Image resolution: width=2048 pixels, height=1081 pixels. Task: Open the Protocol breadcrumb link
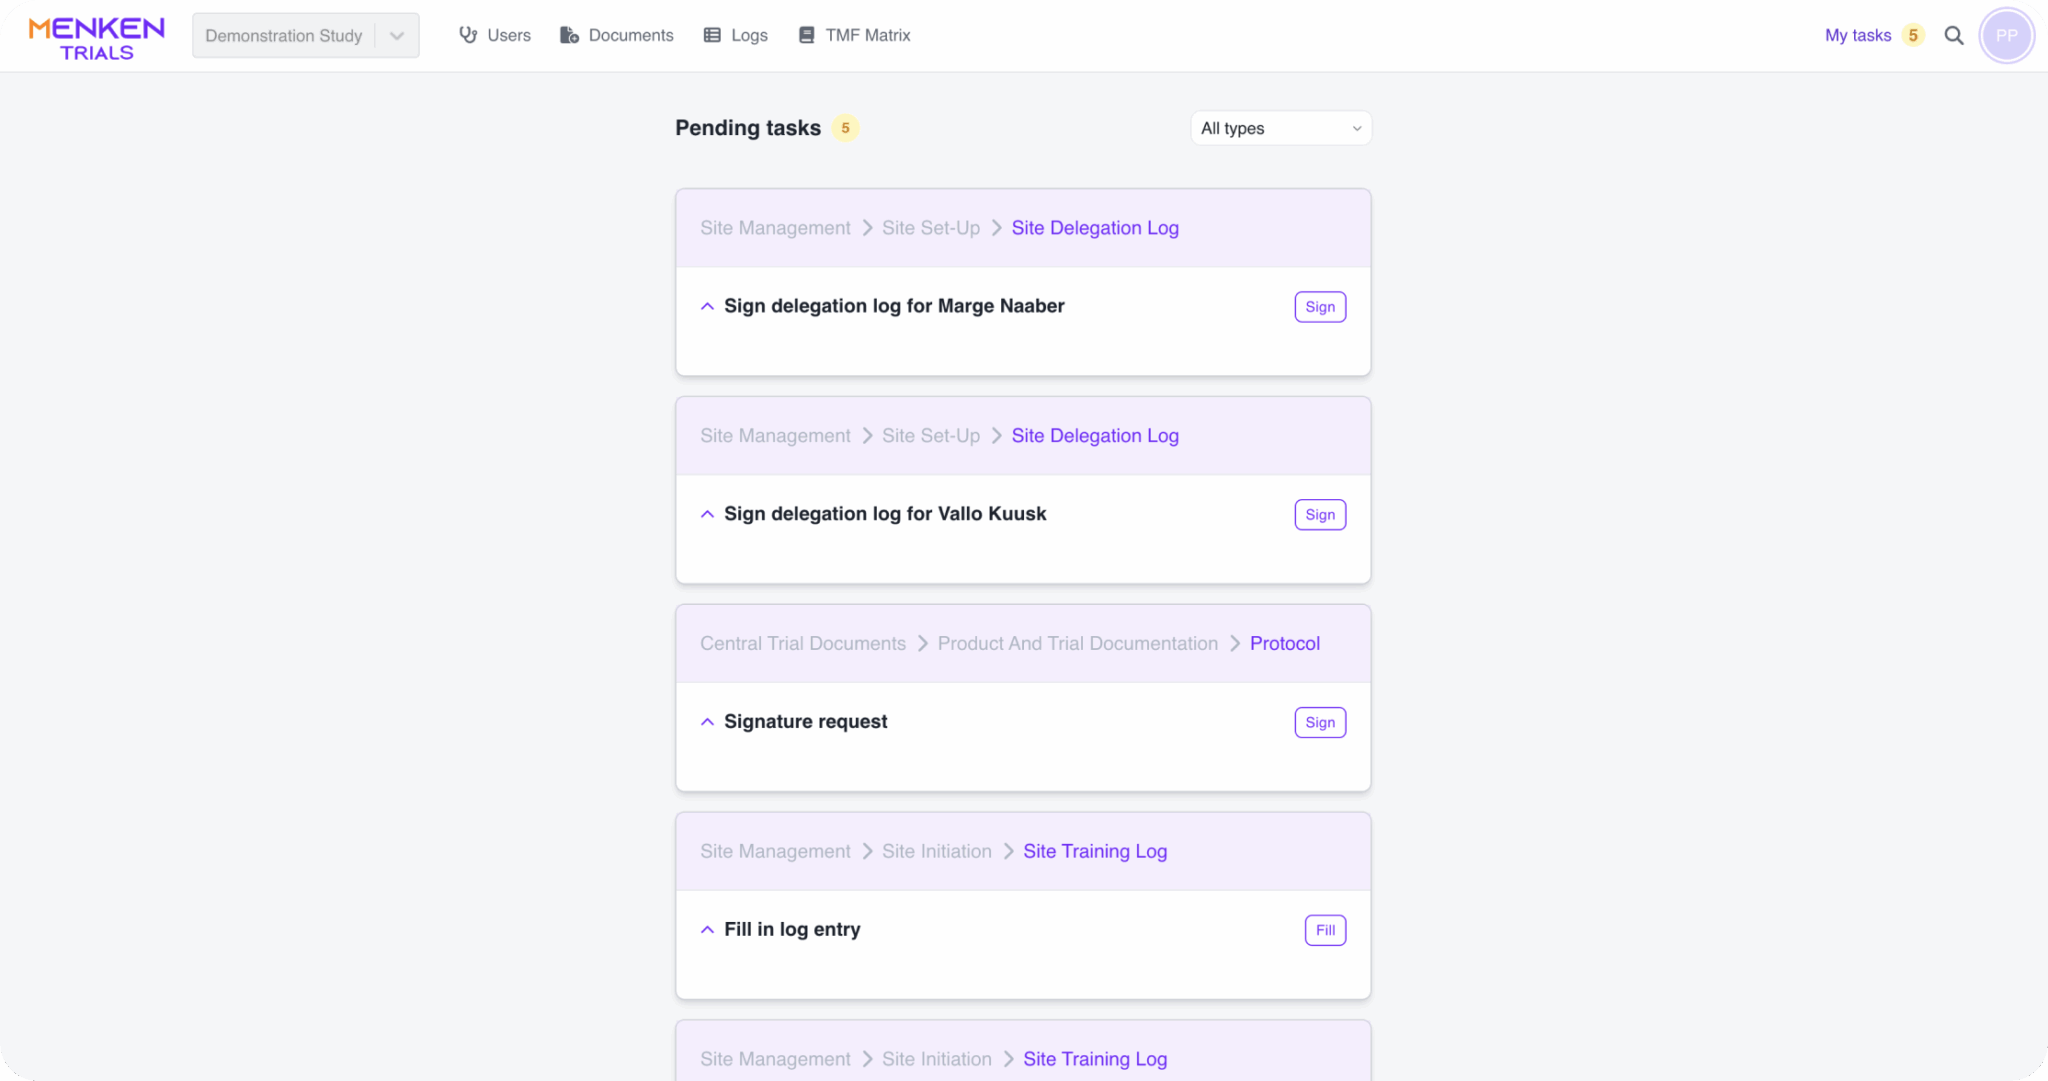coord(1284,643)
